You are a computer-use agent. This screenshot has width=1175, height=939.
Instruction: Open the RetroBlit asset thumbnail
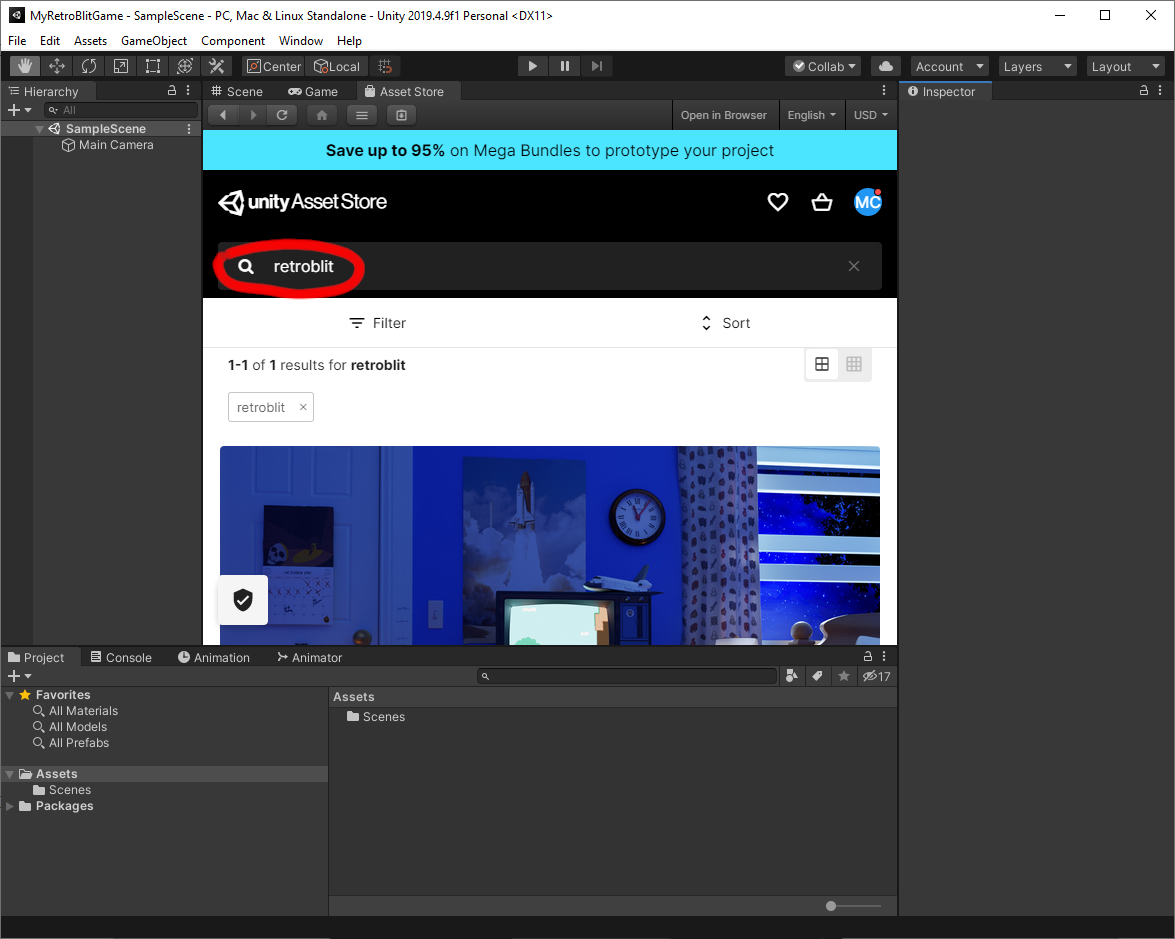(x=550, y=545)
